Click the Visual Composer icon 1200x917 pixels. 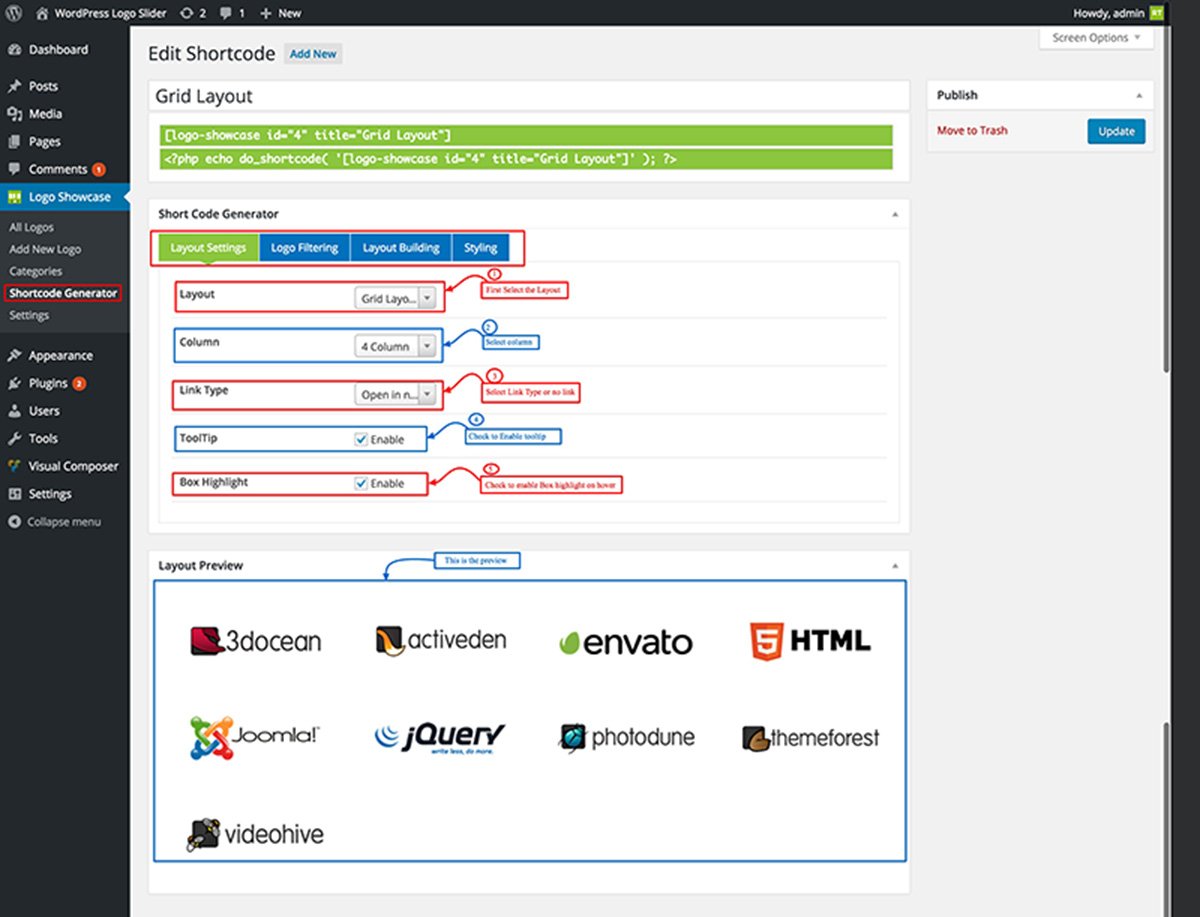[15, 466]
